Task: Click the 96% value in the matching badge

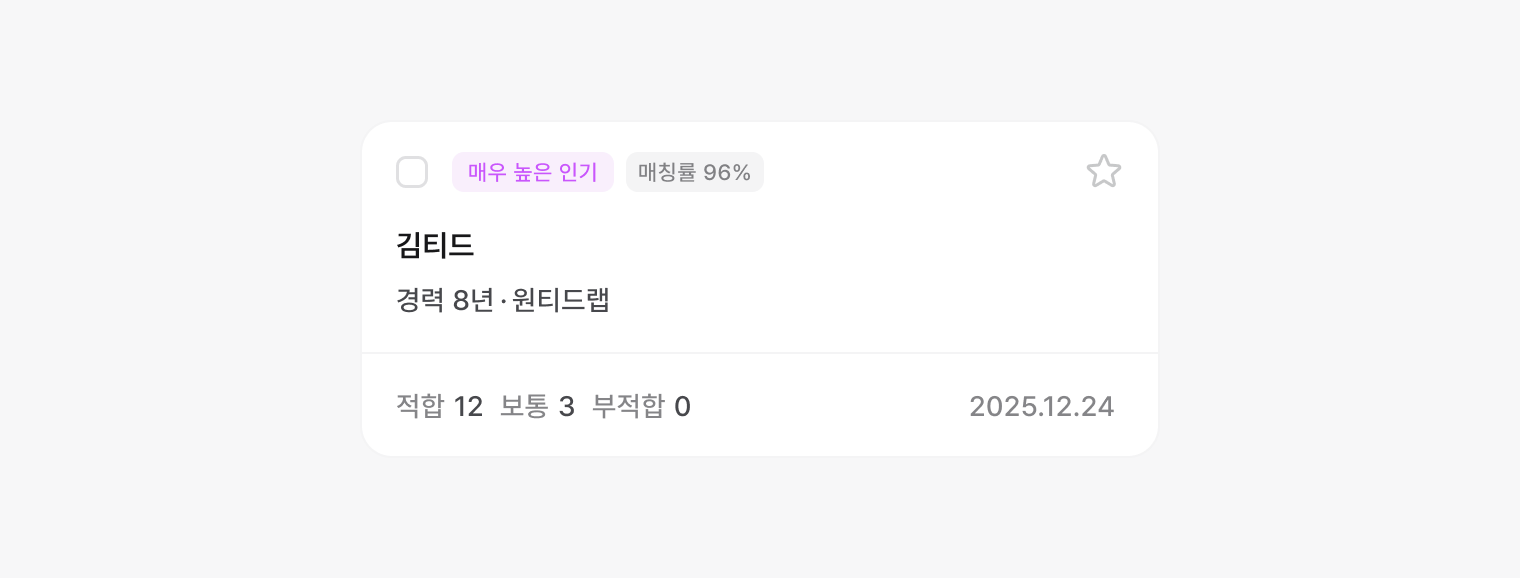Action: tap(727, 172)
